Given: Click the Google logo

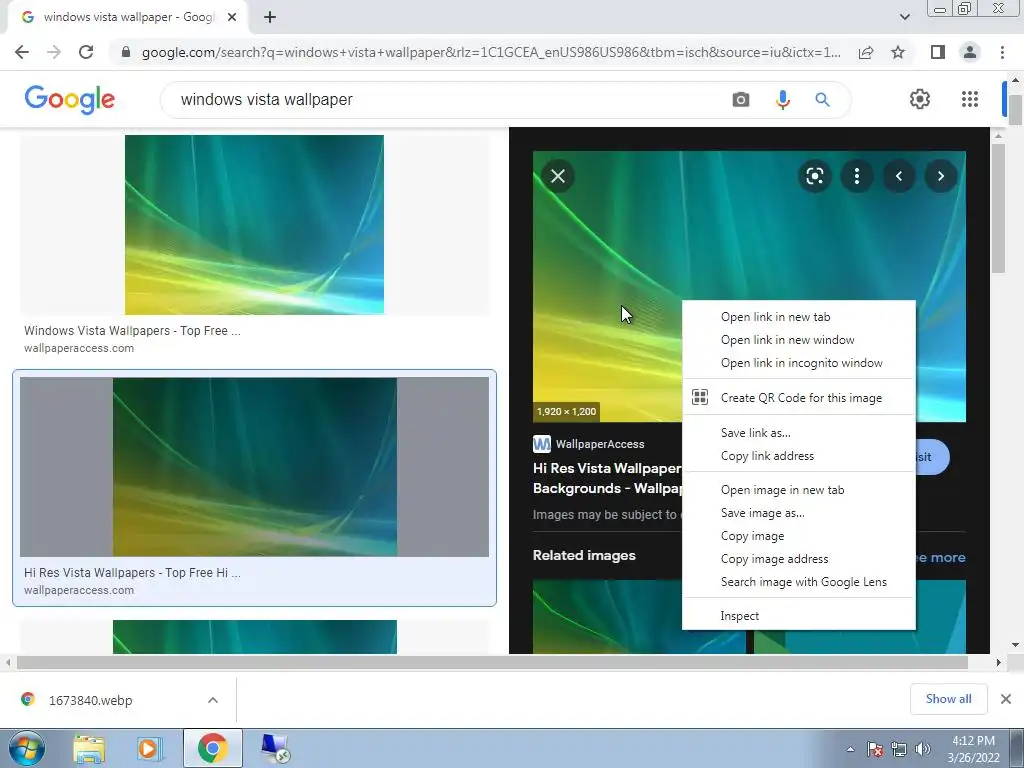Looking at the screenshot, I should click(69, 99).
